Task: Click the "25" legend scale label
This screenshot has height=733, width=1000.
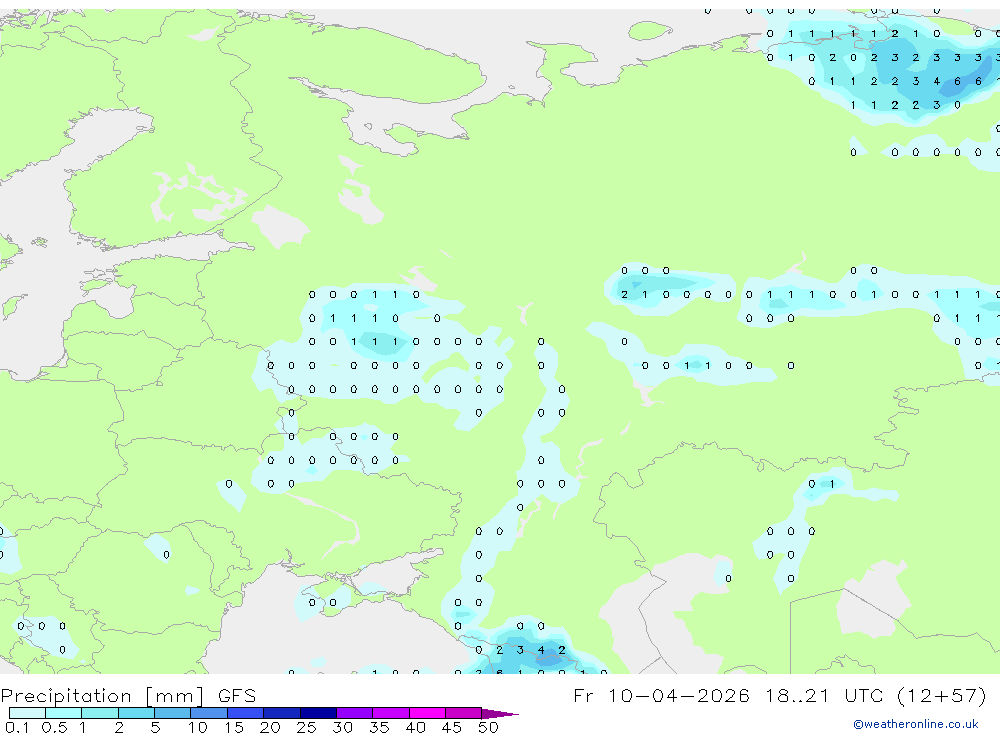Action: click(x=307, y=727)
